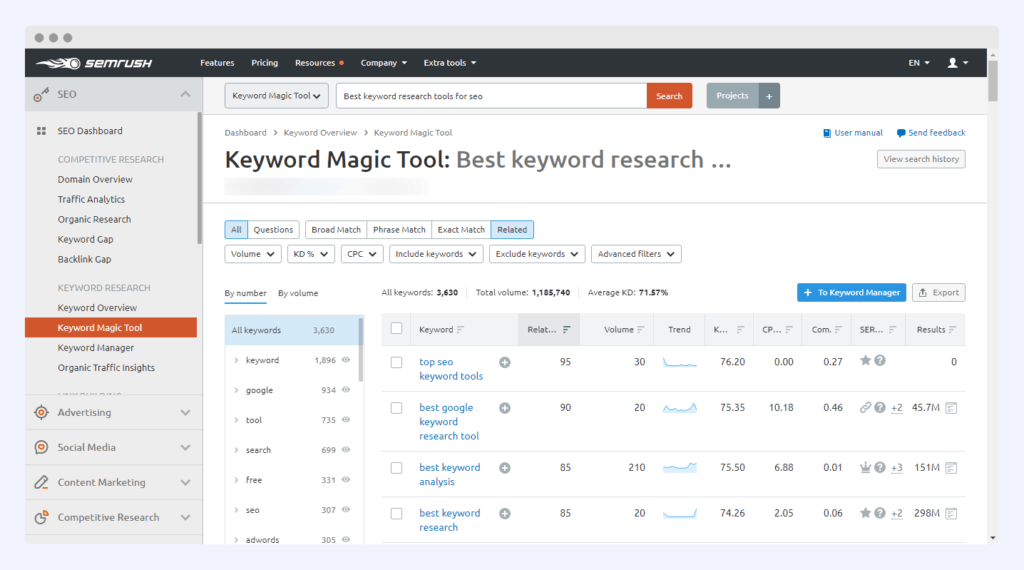Check the 'best google keyword research tool' row
Image resolution: width=1024 pixels, height=570 pixels.
tap(396, 408)
